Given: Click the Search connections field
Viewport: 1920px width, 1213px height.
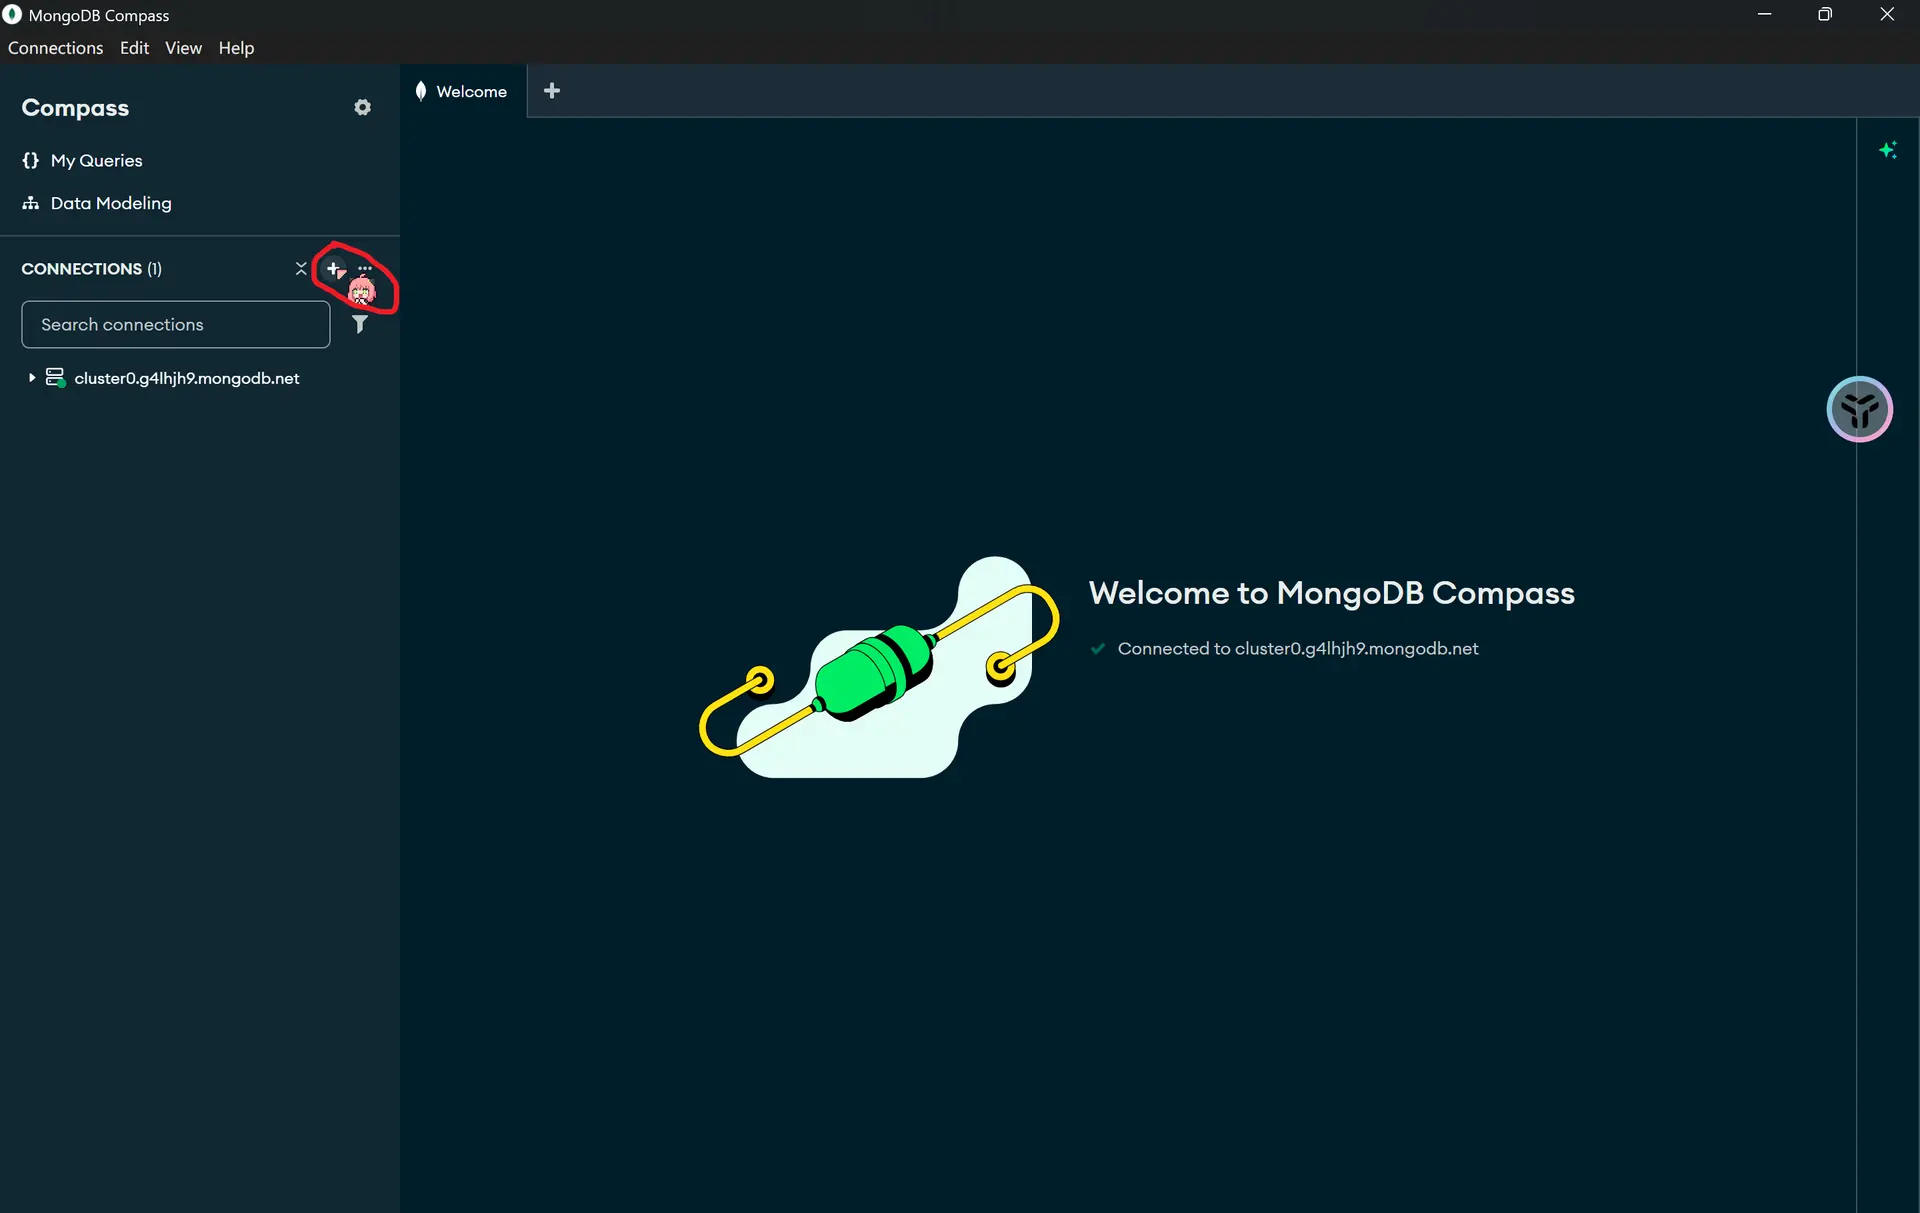Looking at the screenshot, I should [x=176, y=325].
